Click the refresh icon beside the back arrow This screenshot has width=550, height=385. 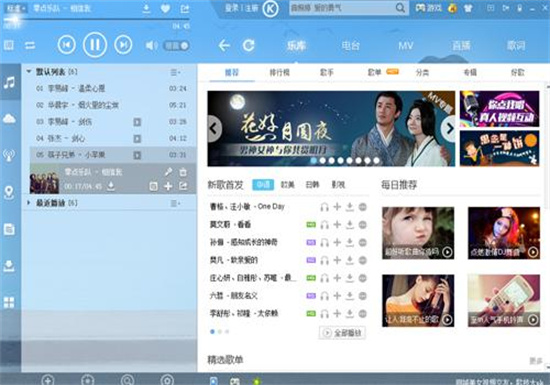tap(249, 45)
